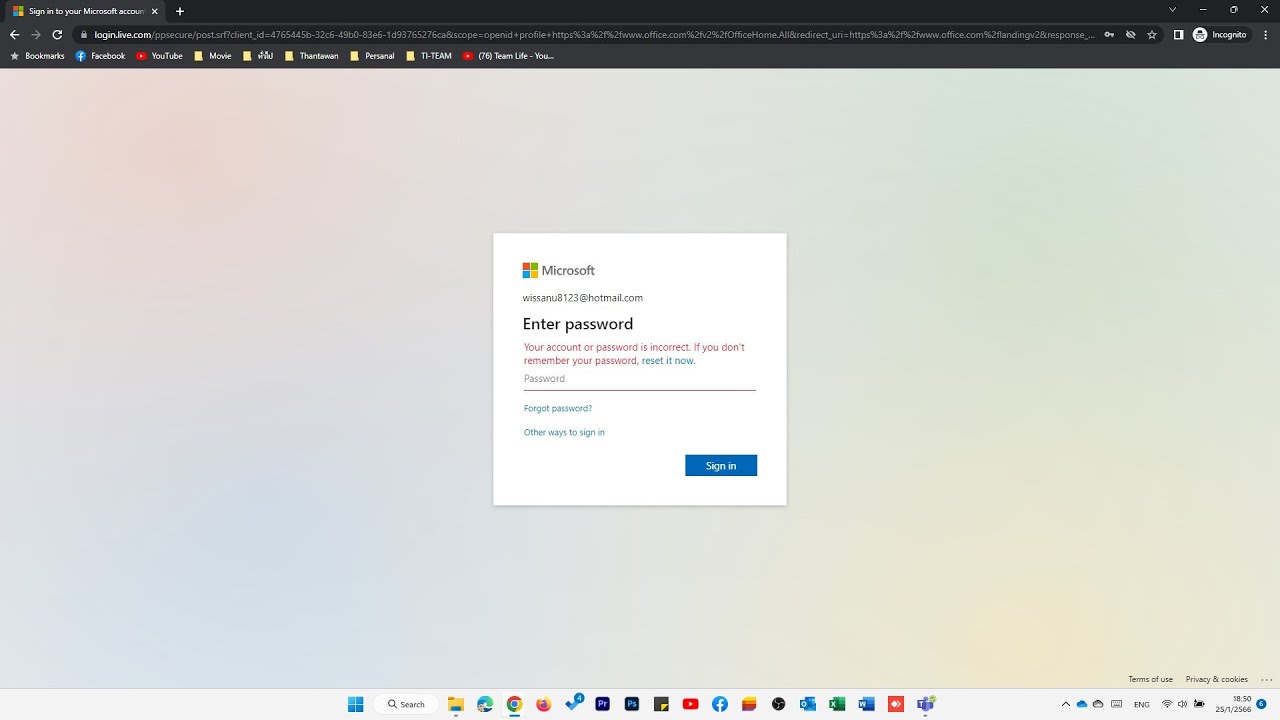Click the padlock site info icon

pyautogui.click(x=86, y=34)
